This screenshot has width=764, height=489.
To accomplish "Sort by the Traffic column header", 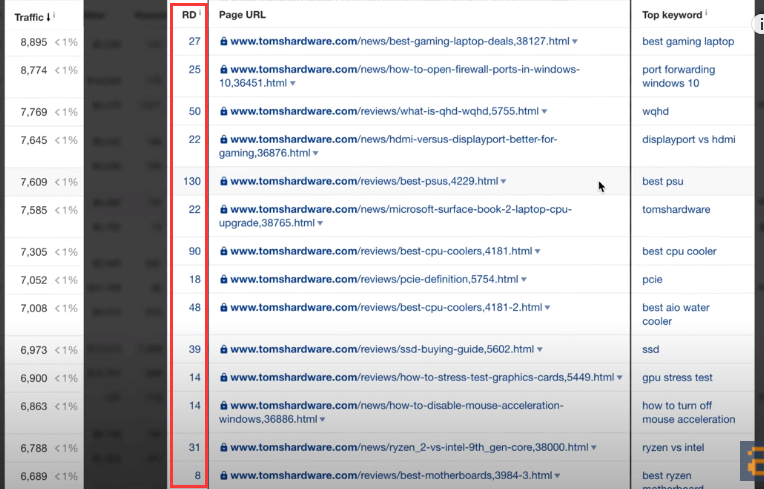I will (x=32, y=17).
